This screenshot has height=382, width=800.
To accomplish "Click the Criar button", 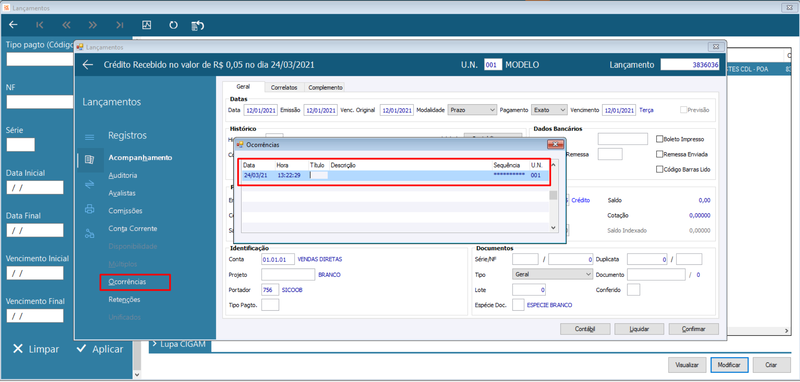I will click(x=770, y=365).
